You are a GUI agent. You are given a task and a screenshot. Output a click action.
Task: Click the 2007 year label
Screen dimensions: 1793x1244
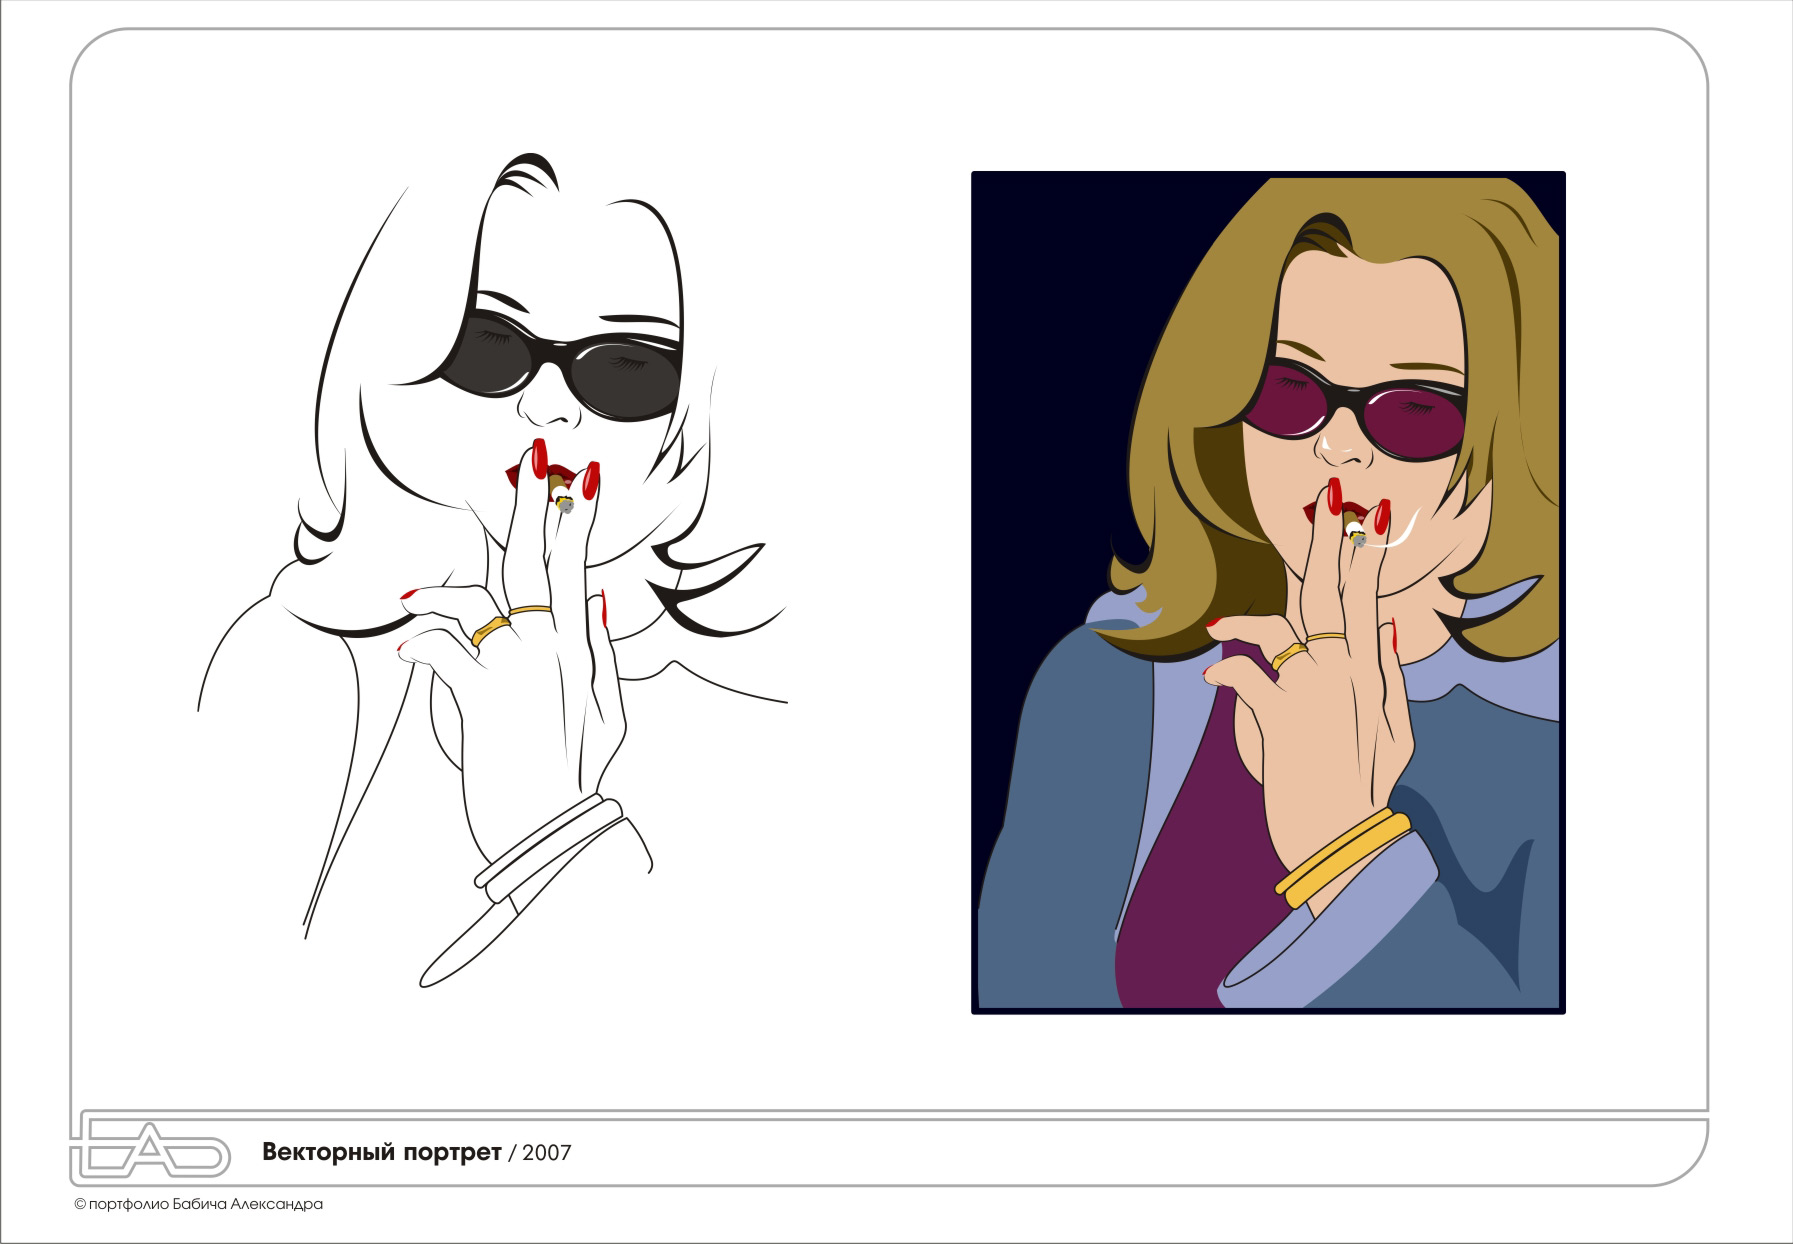547,1153
